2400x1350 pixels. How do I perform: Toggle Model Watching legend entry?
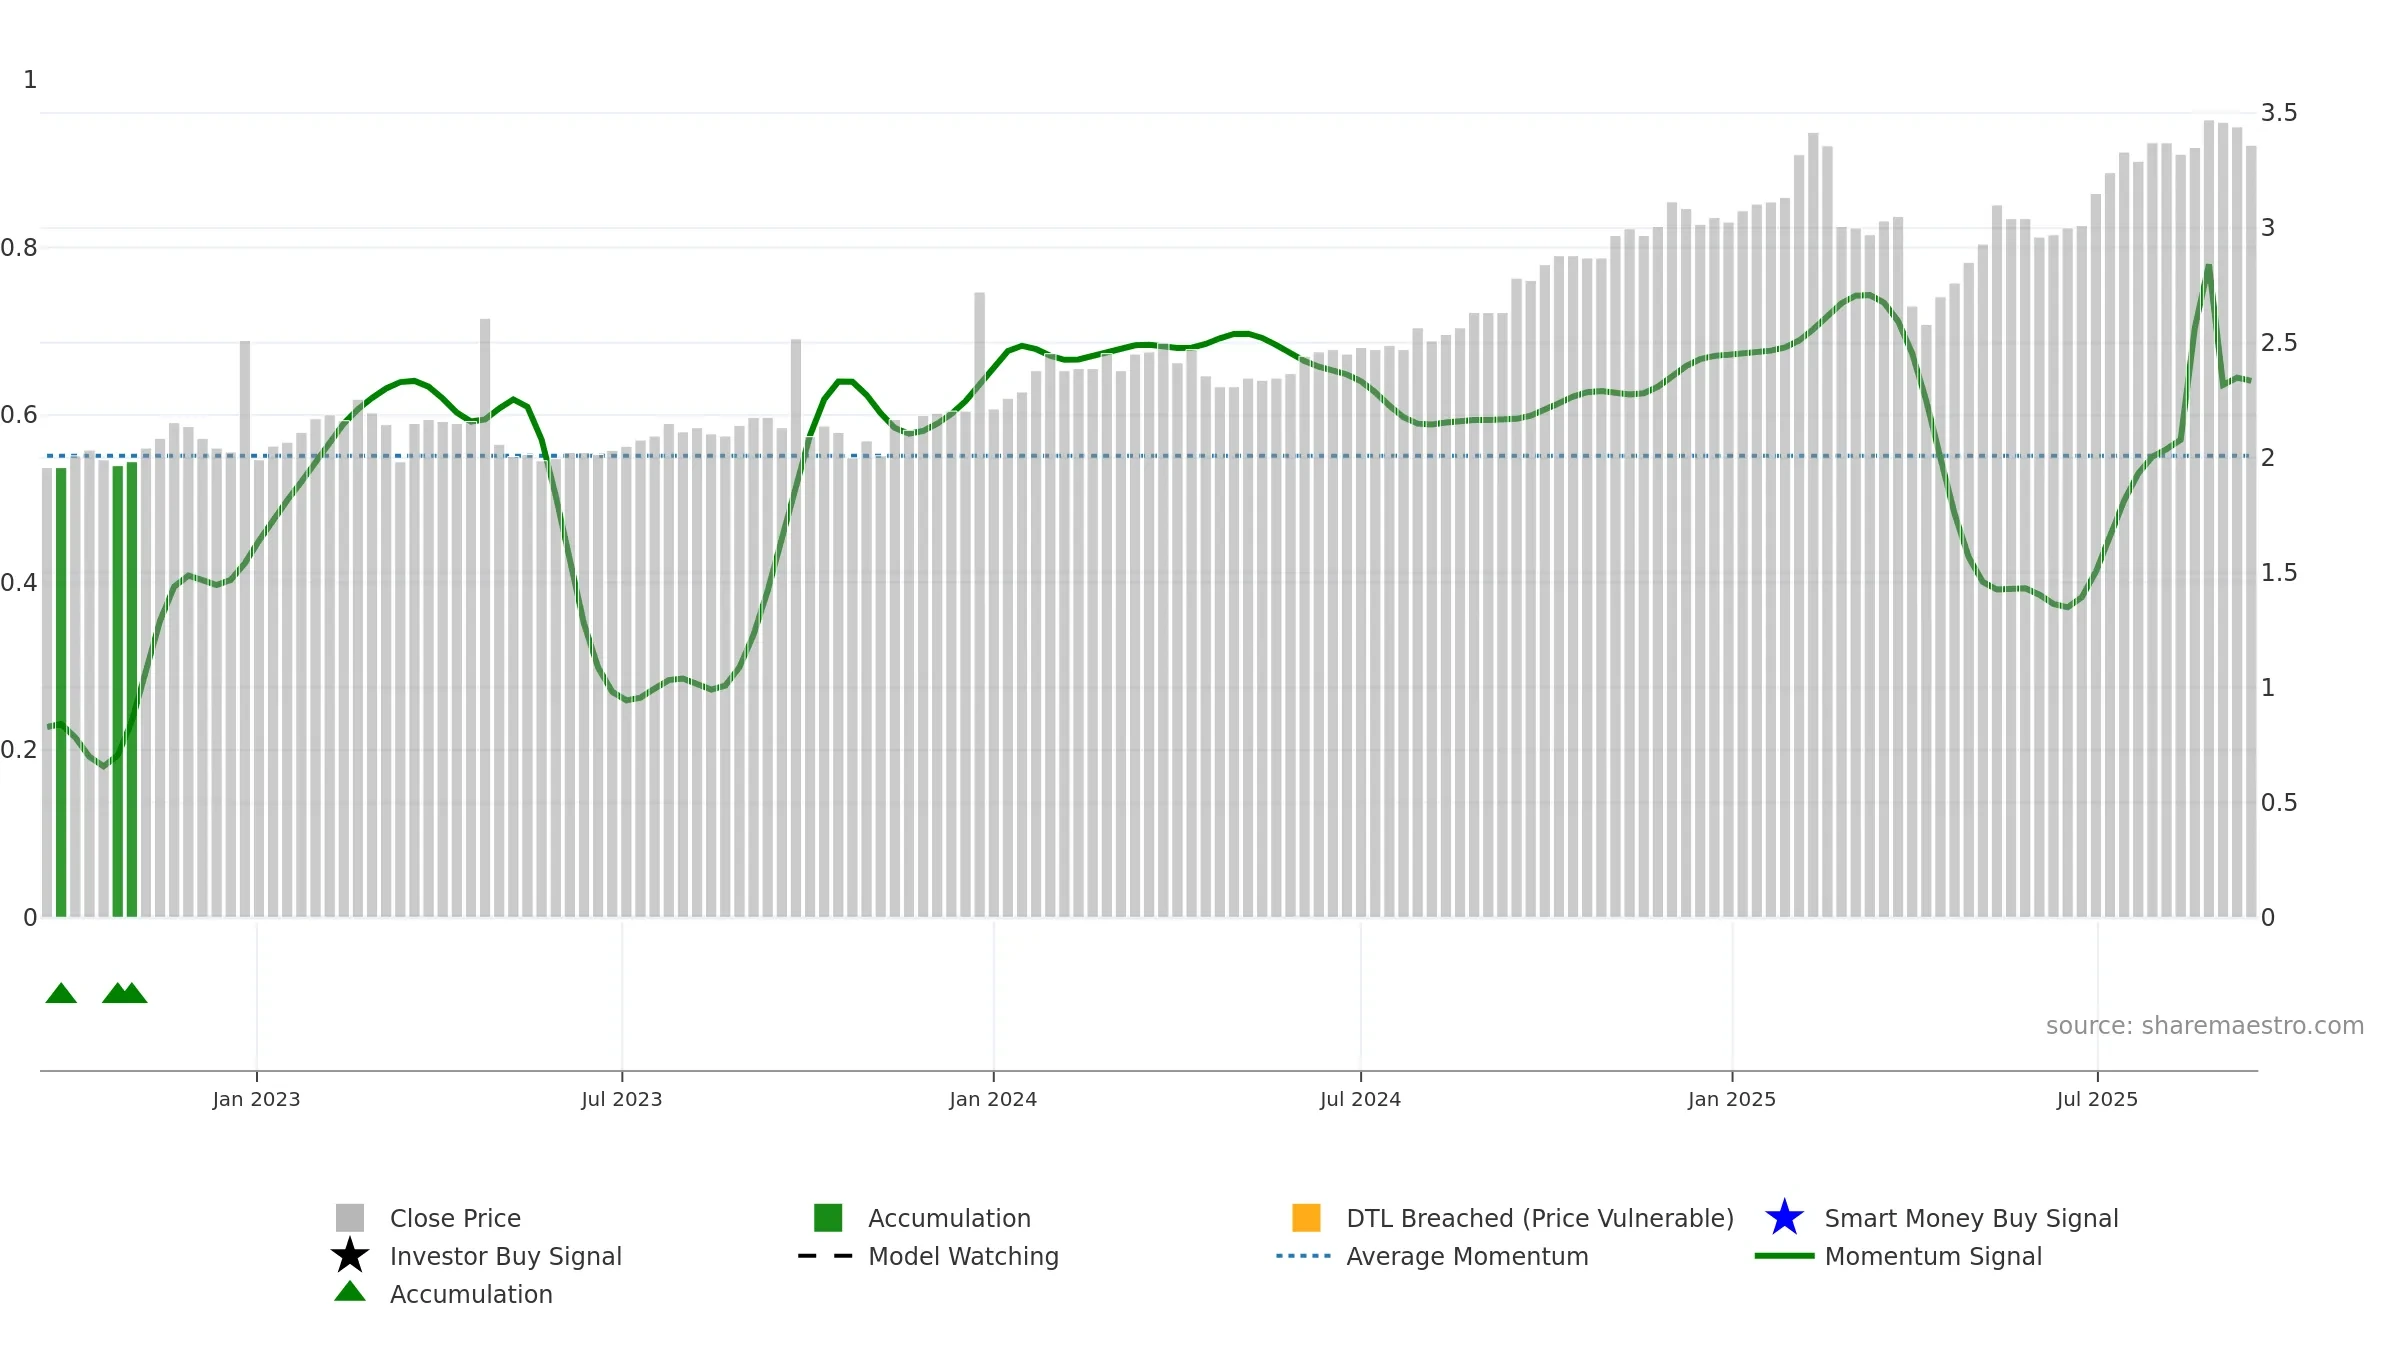pyautogui.click(x=963, y=1256)
